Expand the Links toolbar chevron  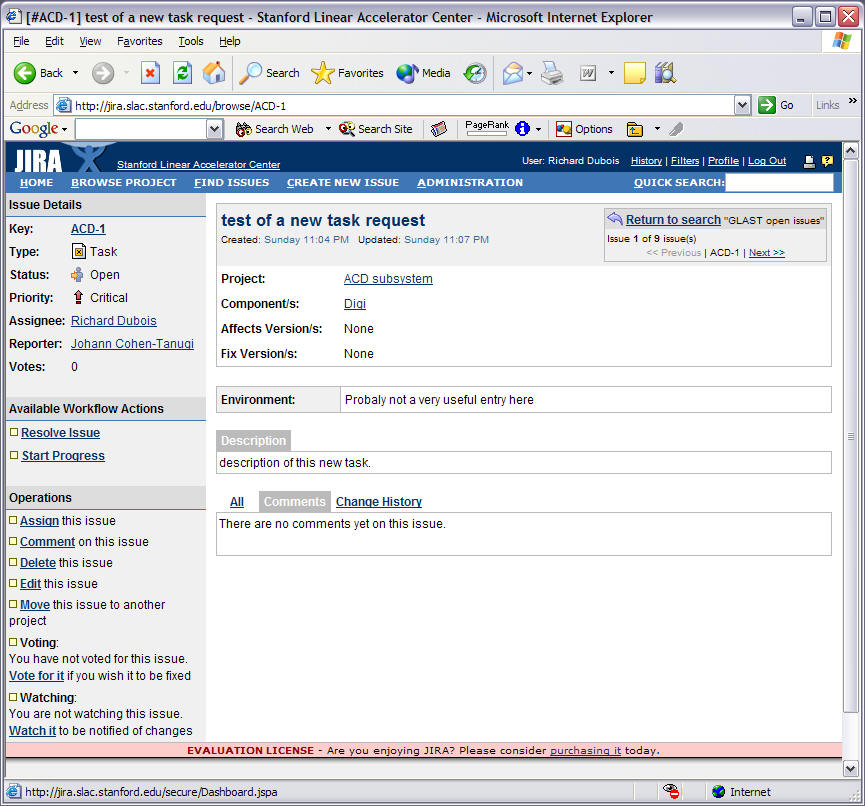coord(853,100)
